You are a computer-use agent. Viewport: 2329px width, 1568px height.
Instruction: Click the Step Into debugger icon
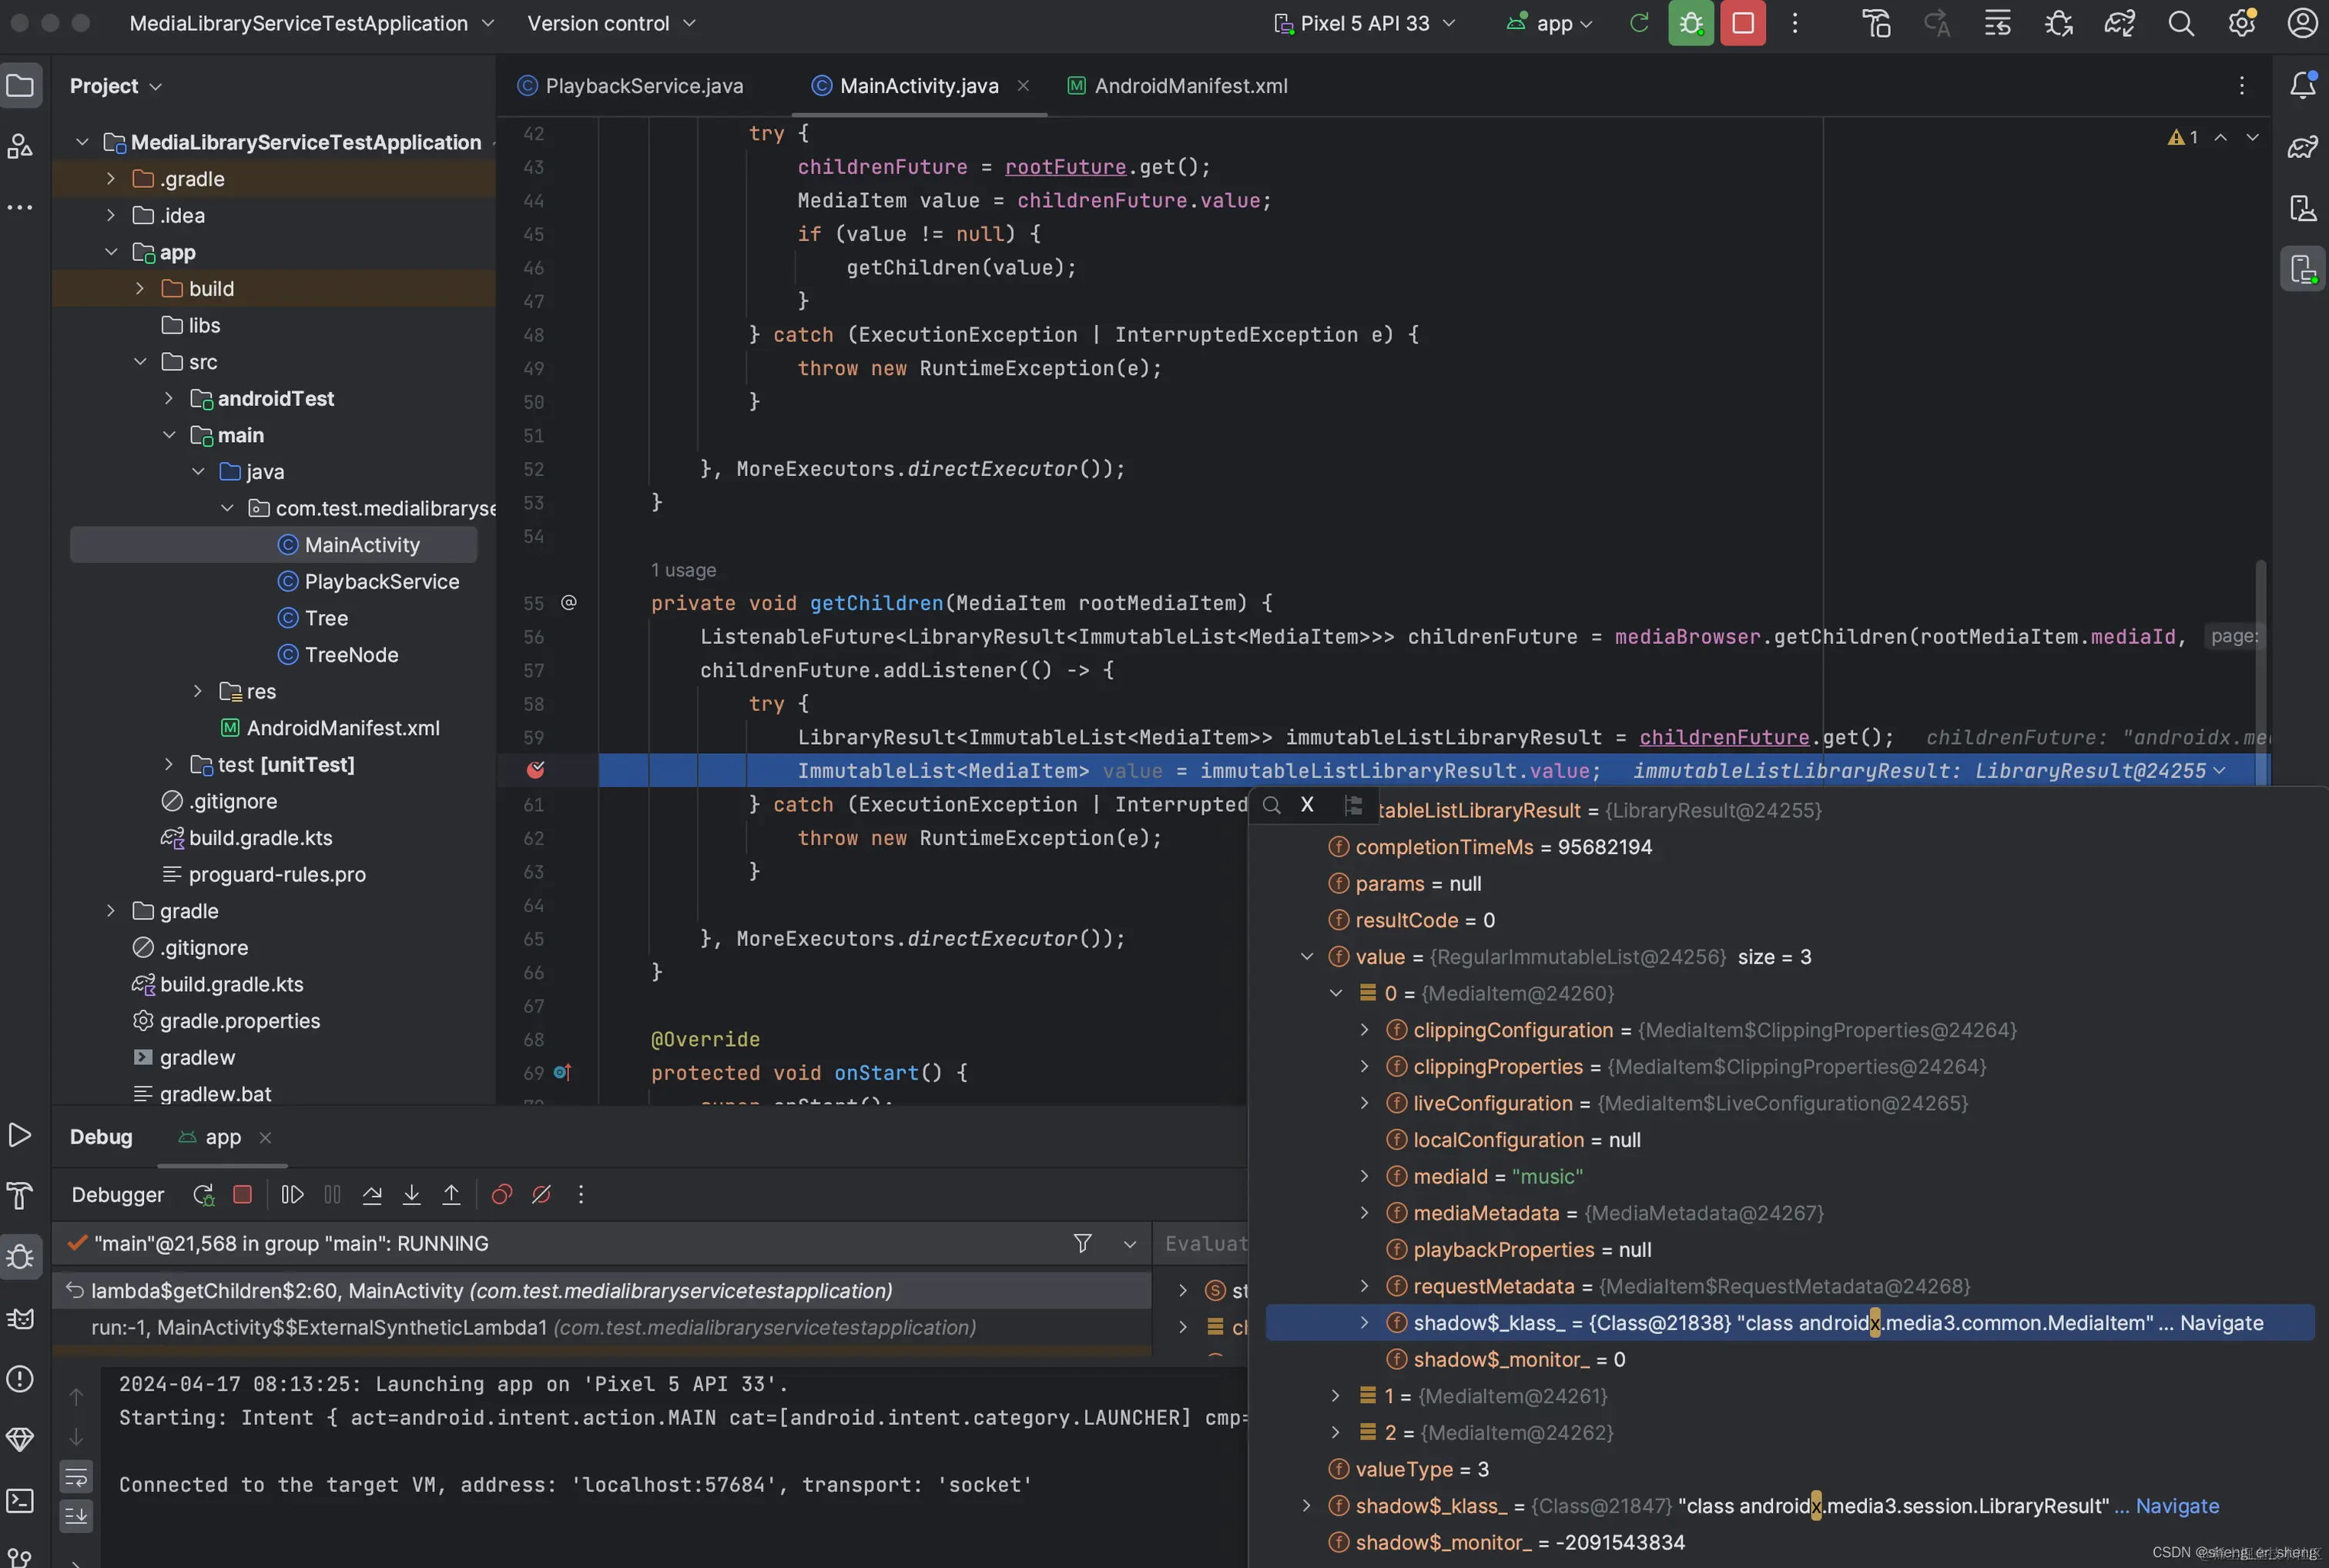(x=411, y=1194)
